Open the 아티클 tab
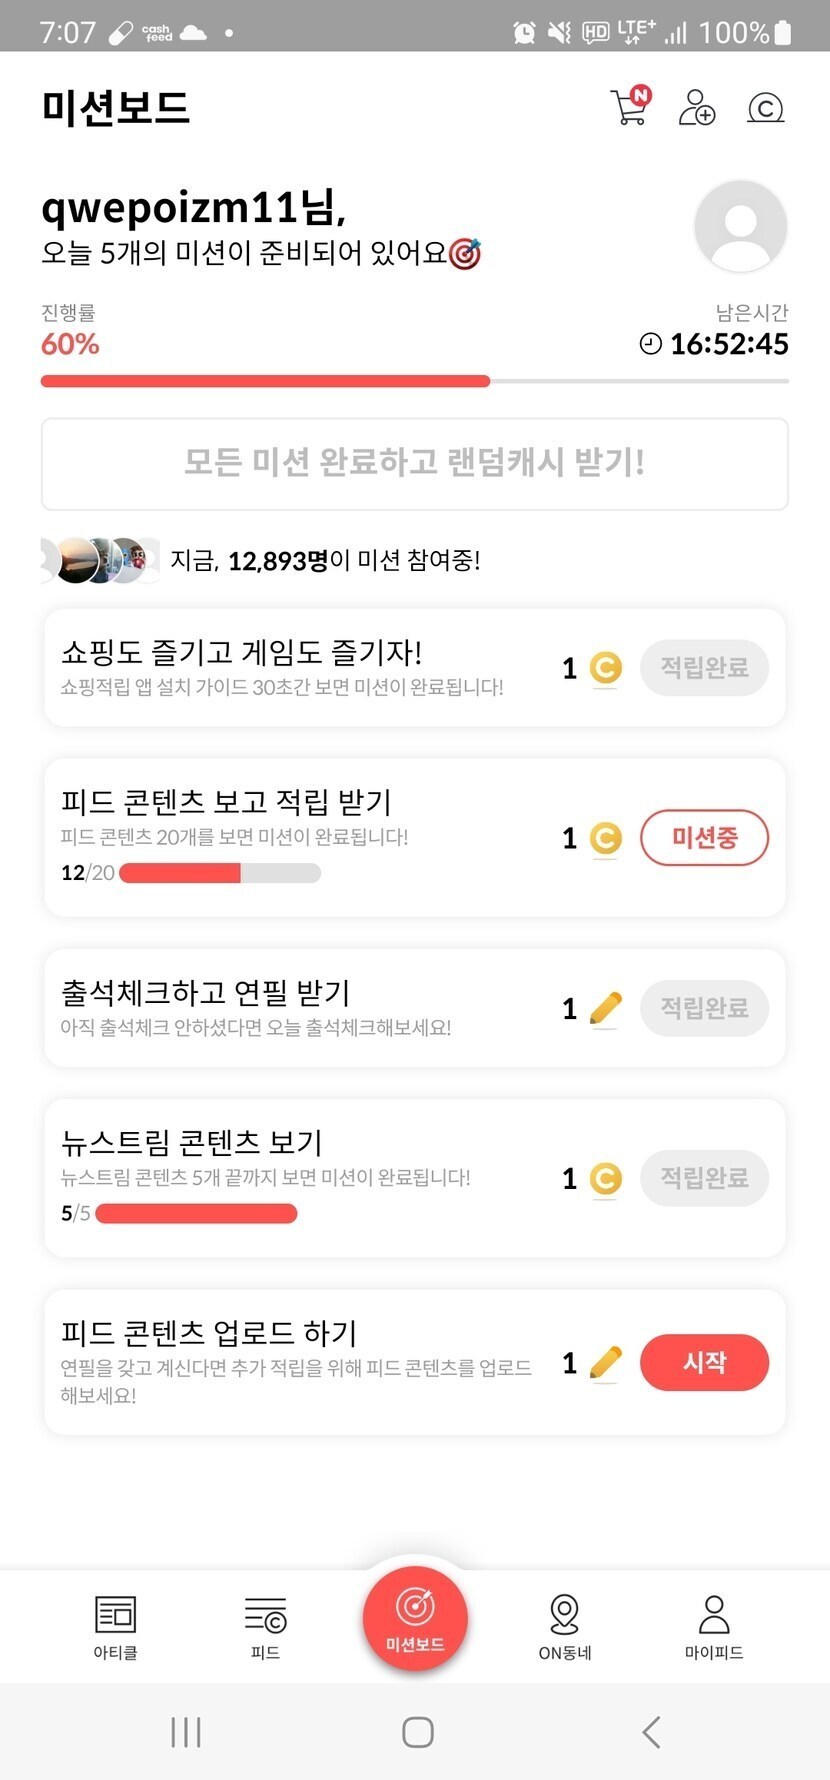The height and width of the screenshot is (1780, 830). click(115, 1626)
